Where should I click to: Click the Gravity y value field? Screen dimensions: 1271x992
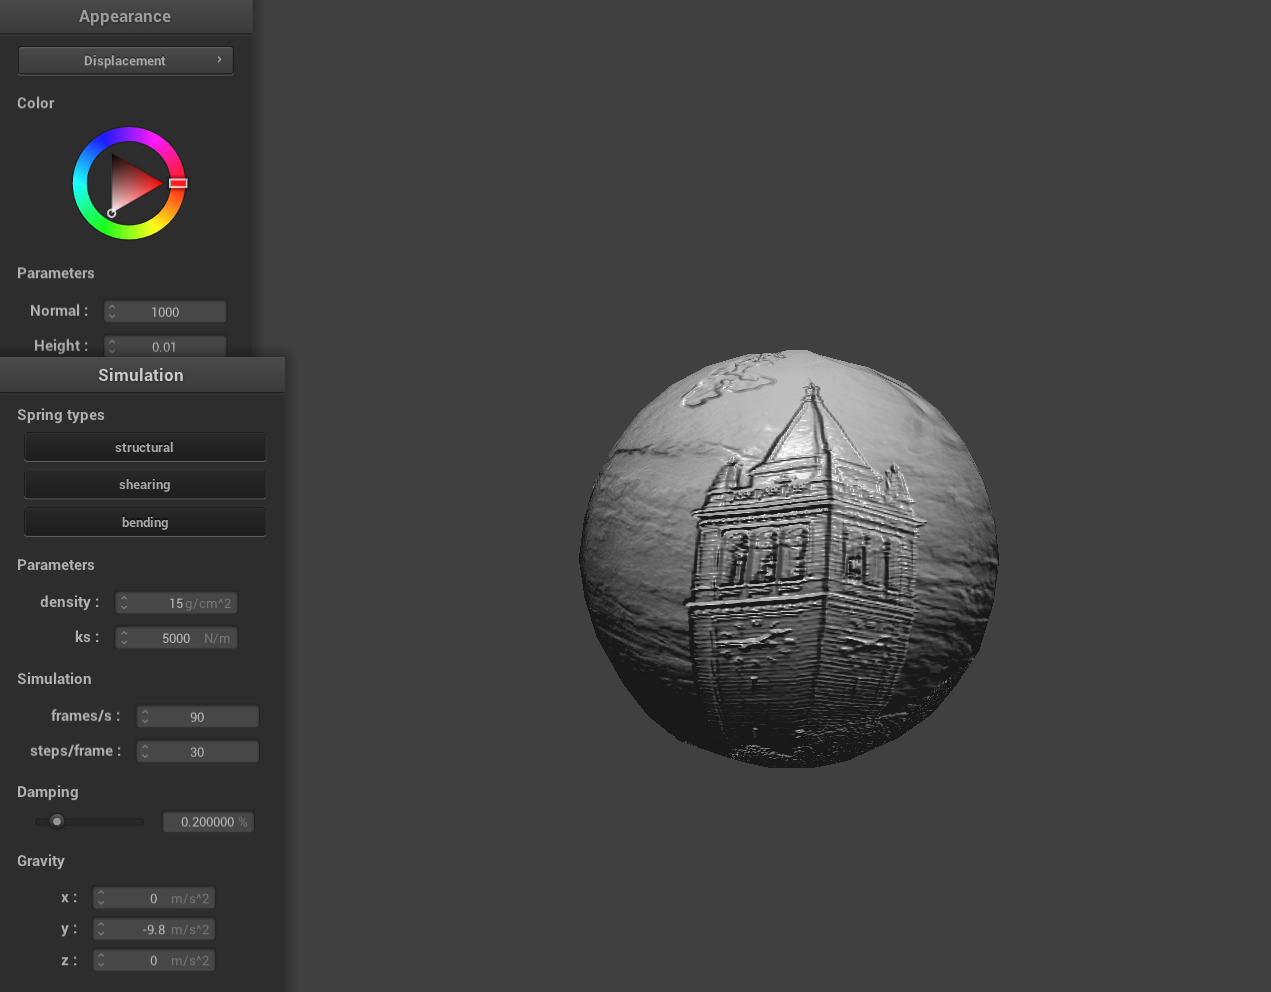click(154, 929)
